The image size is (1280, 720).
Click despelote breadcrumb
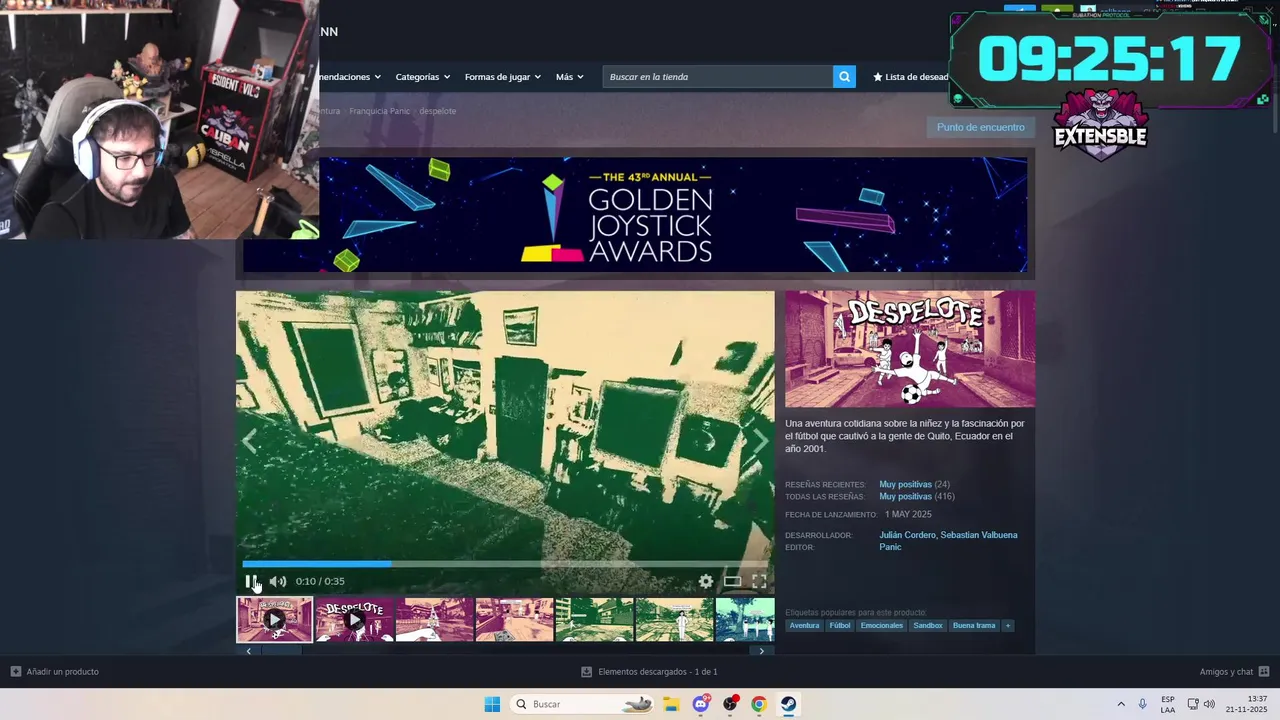437,111
